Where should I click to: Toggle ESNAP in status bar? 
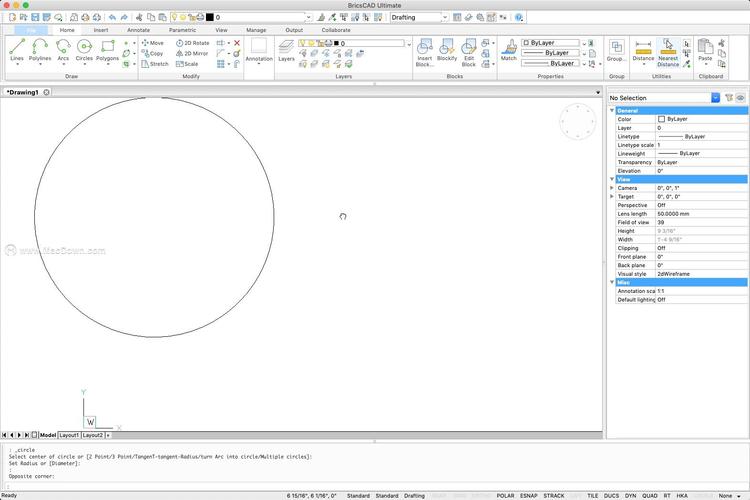pyautogui.click(x=529, y=496)
